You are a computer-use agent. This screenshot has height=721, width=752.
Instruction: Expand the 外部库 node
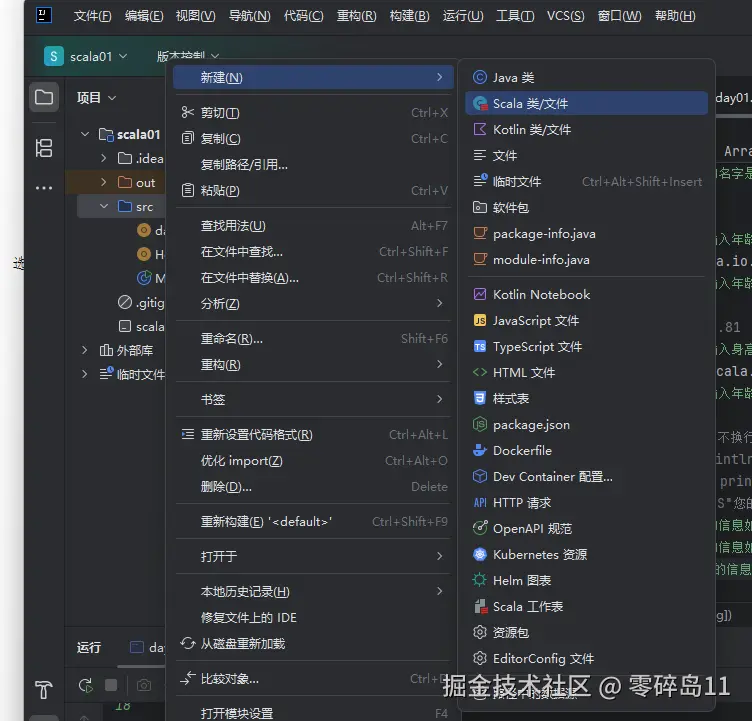pos(85,350)
